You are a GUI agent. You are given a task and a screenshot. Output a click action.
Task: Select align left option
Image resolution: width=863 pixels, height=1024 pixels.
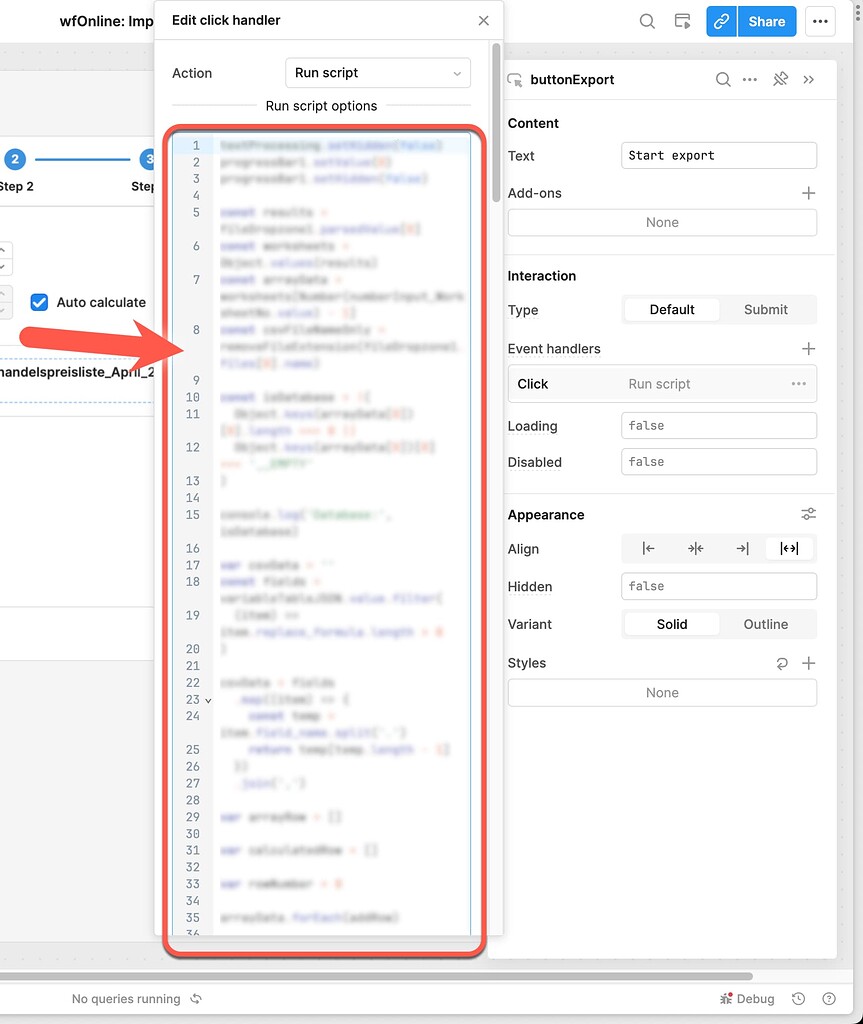648,548
